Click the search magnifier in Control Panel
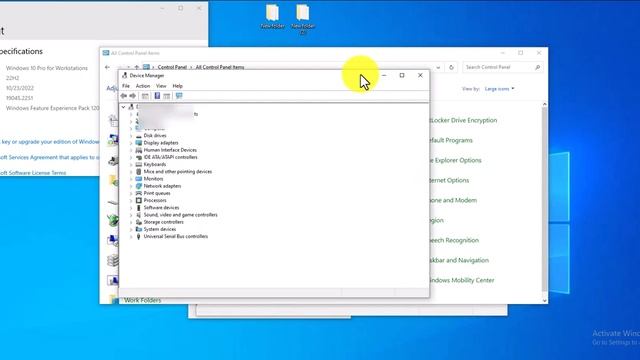The width and height of the screenshot is (640, 360). point(537,67)
